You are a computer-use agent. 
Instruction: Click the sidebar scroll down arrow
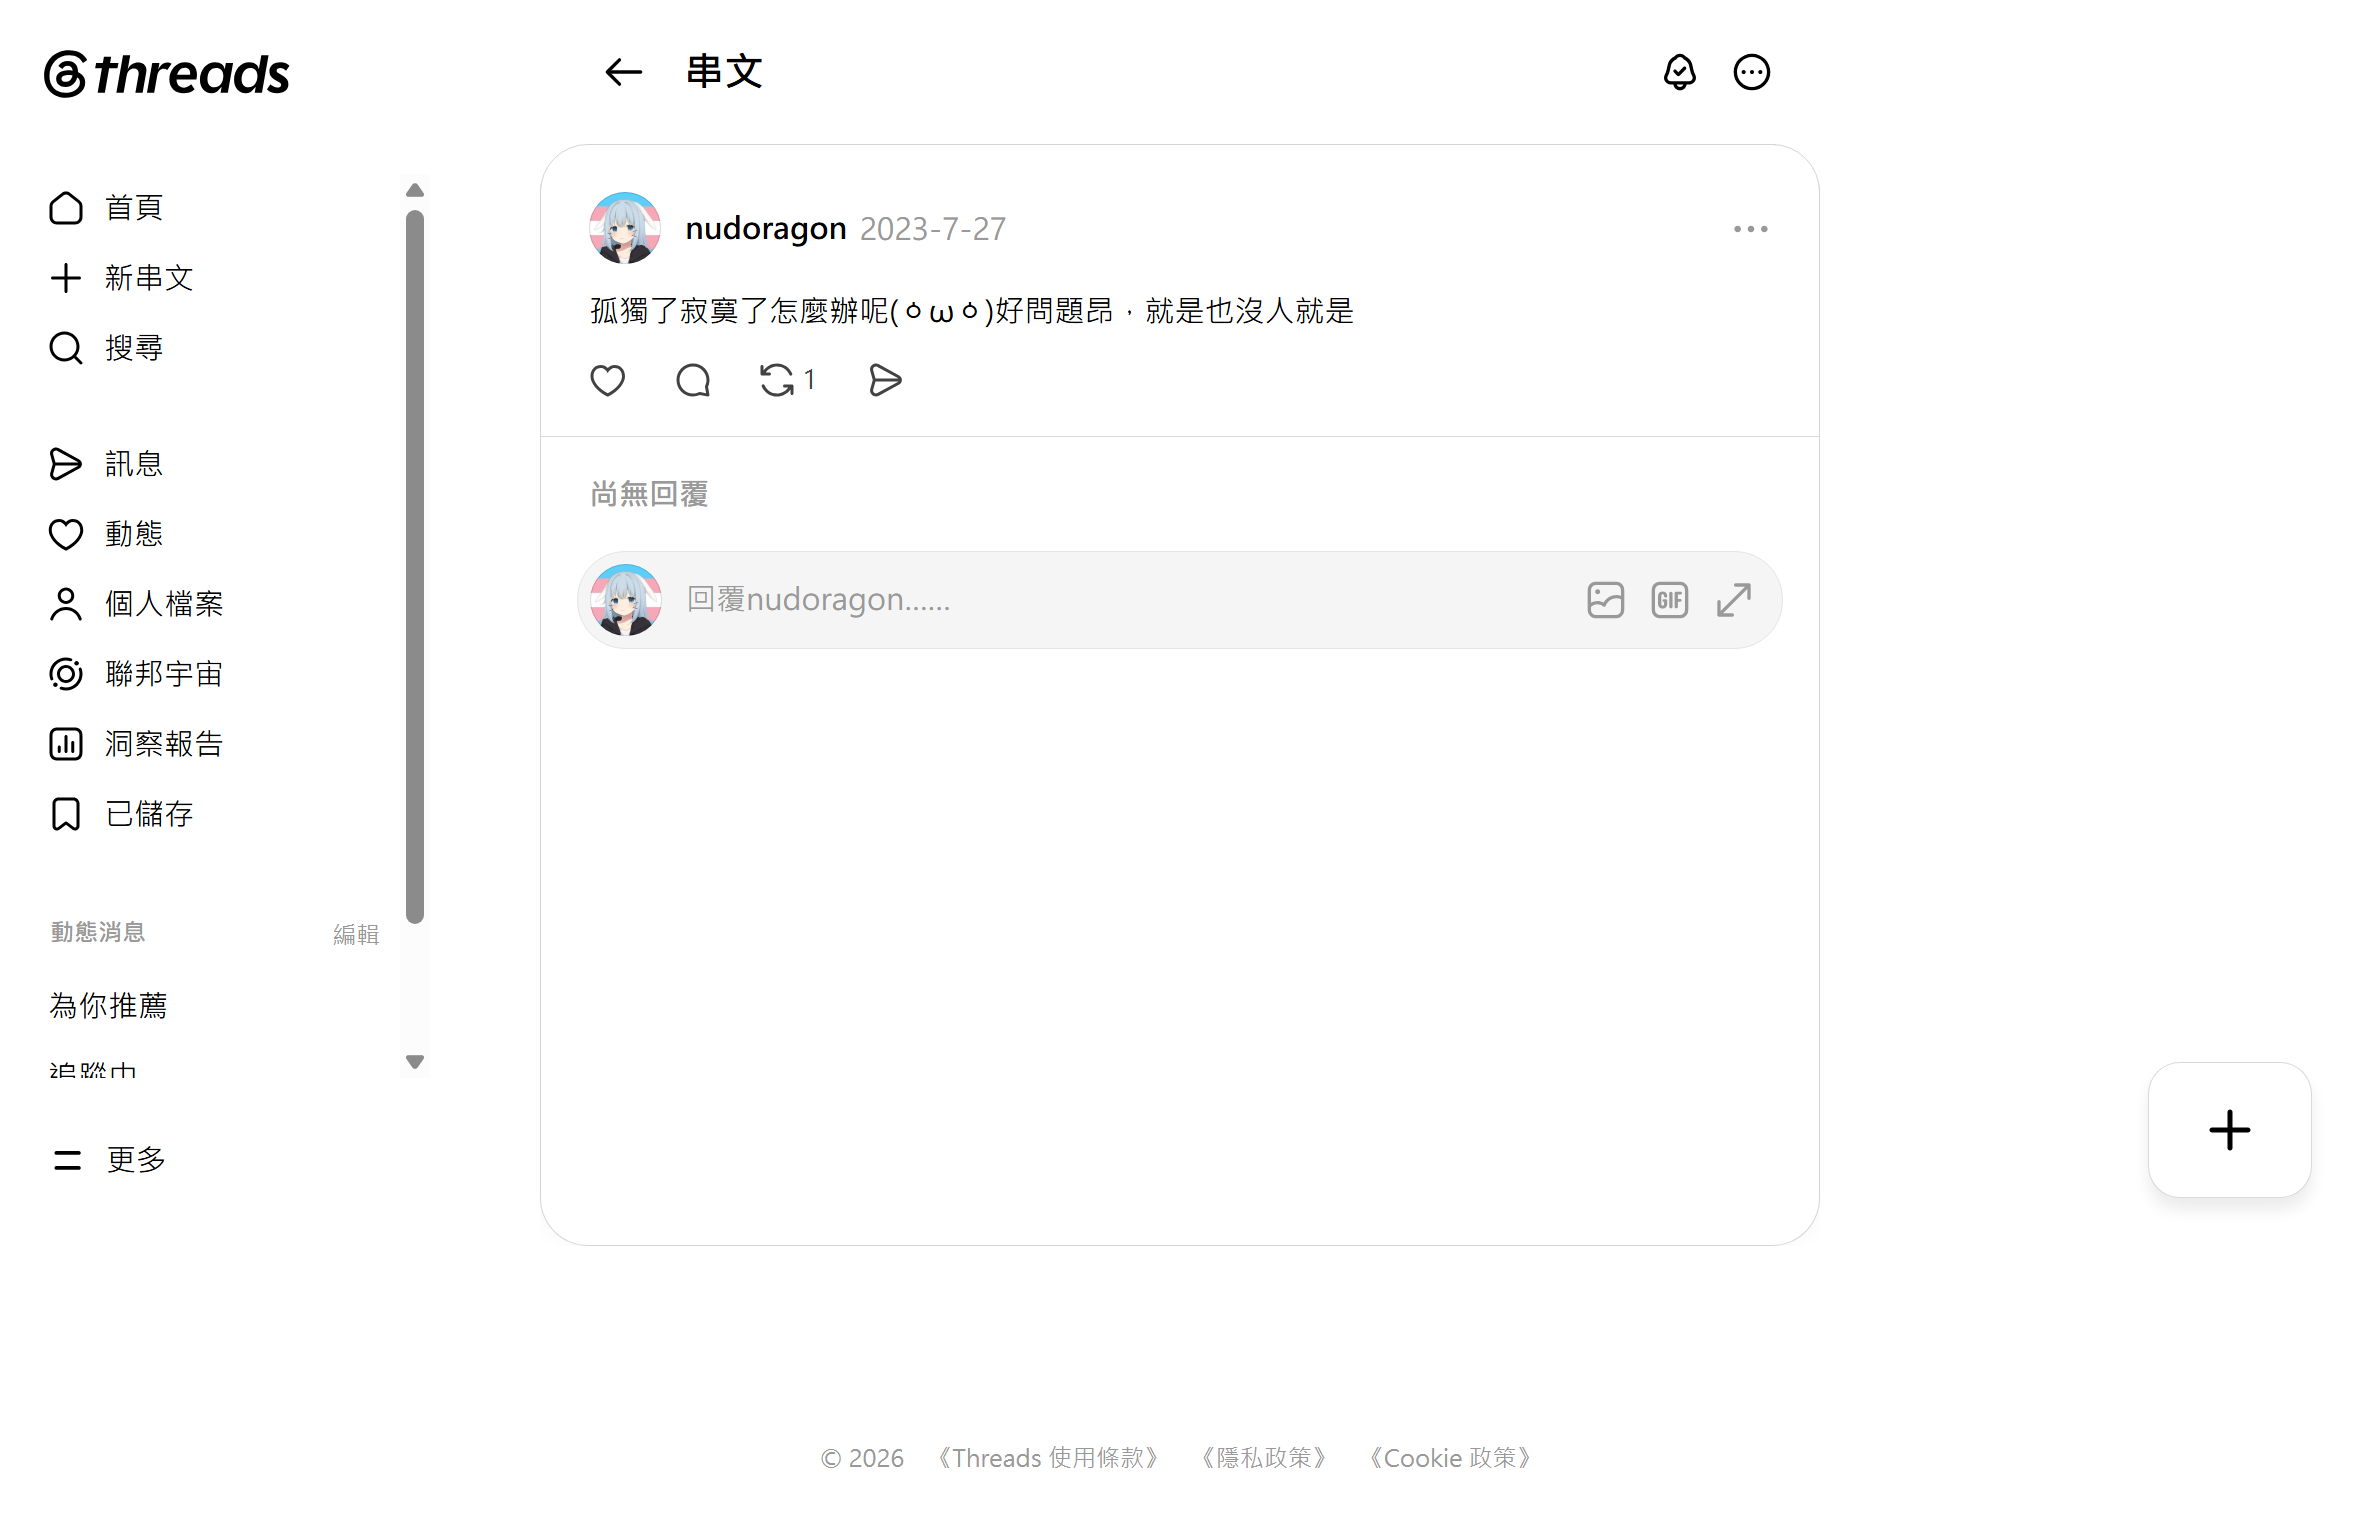pyautogui.click(x=415, y=1062)
